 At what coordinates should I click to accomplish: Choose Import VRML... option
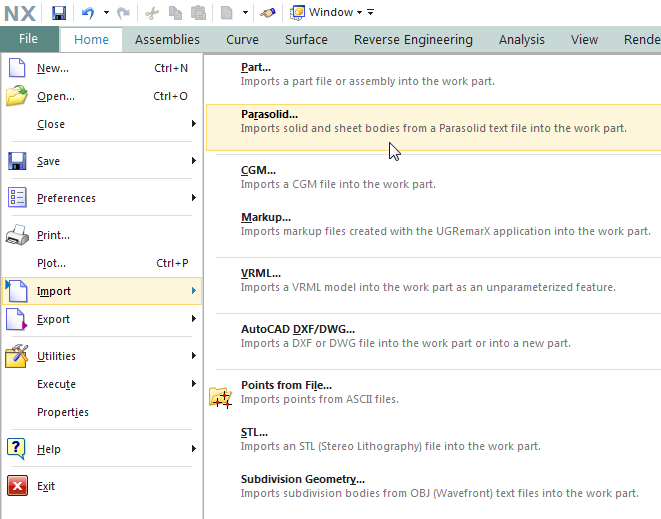433,280
